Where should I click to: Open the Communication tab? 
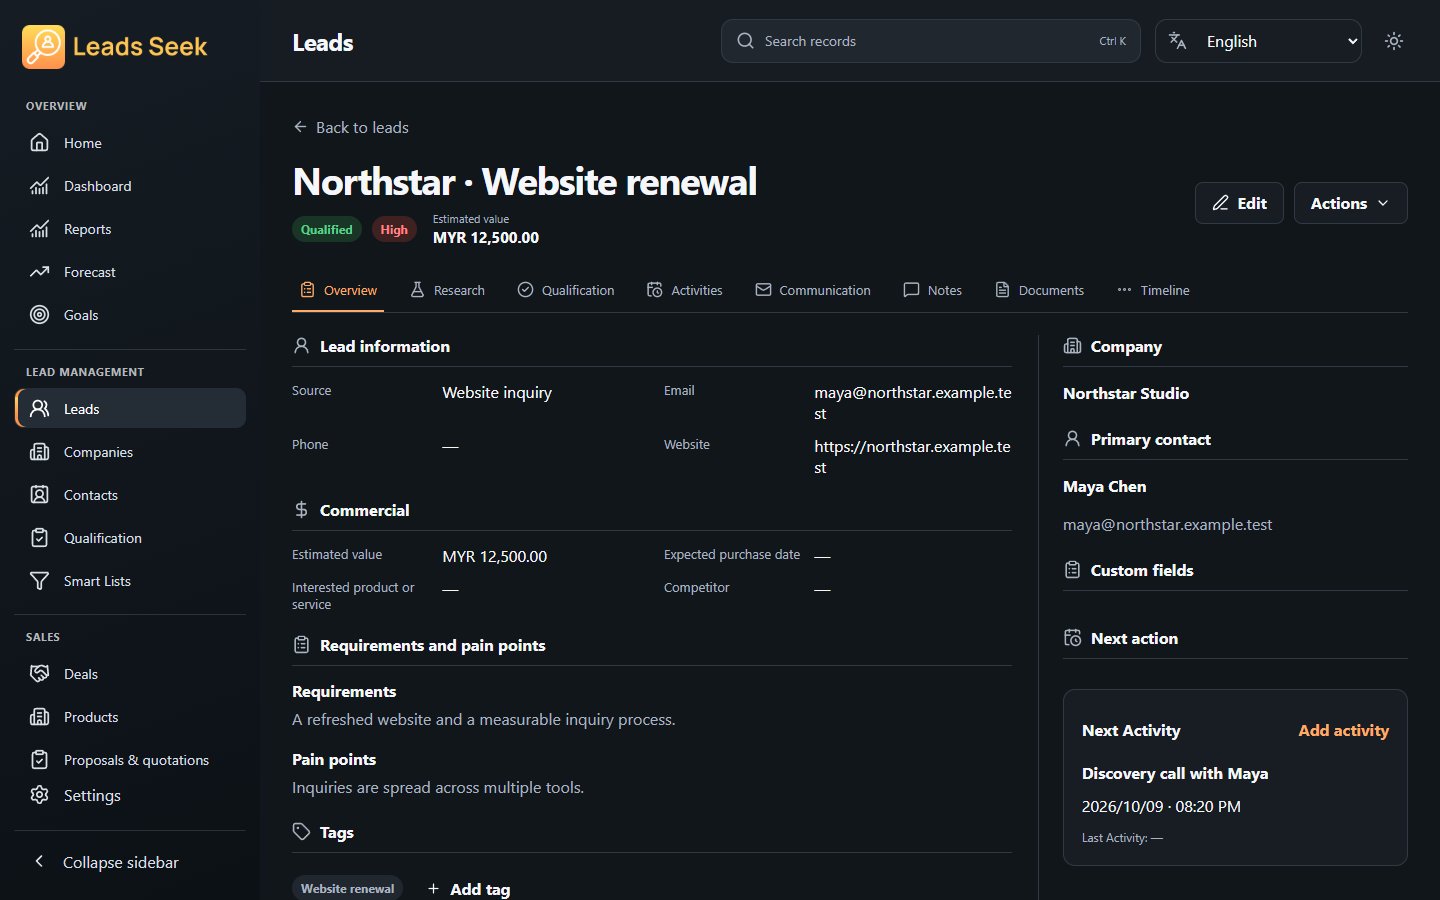813,290
